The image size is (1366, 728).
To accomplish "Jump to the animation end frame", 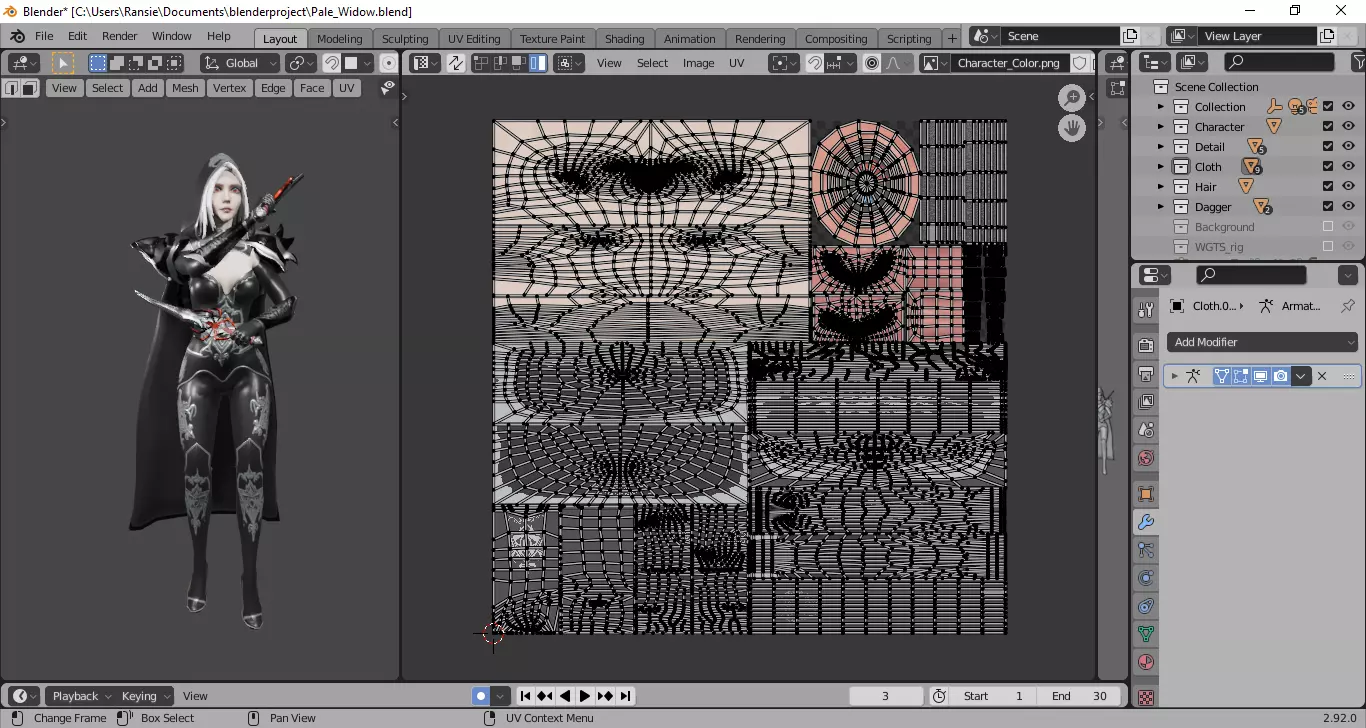I will (625, 696).
